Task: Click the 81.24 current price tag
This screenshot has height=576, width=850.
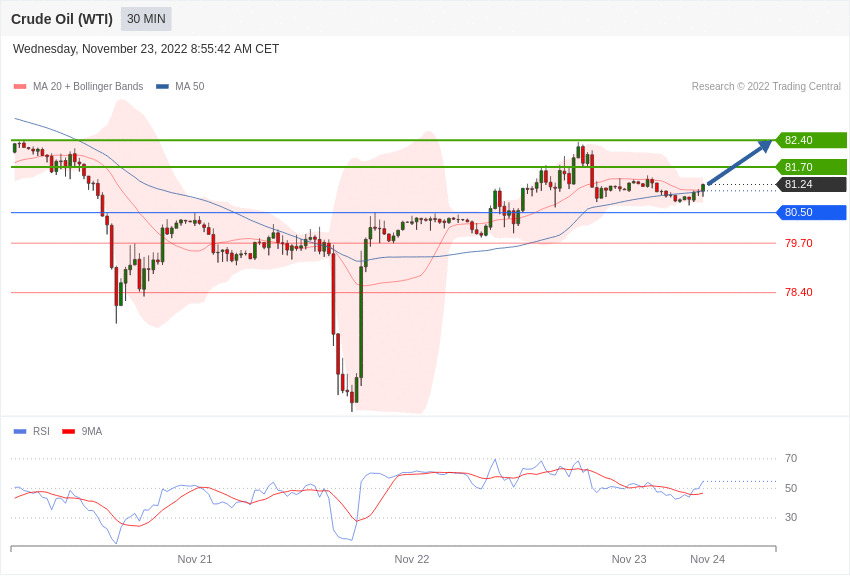Action: coord(812,184)
